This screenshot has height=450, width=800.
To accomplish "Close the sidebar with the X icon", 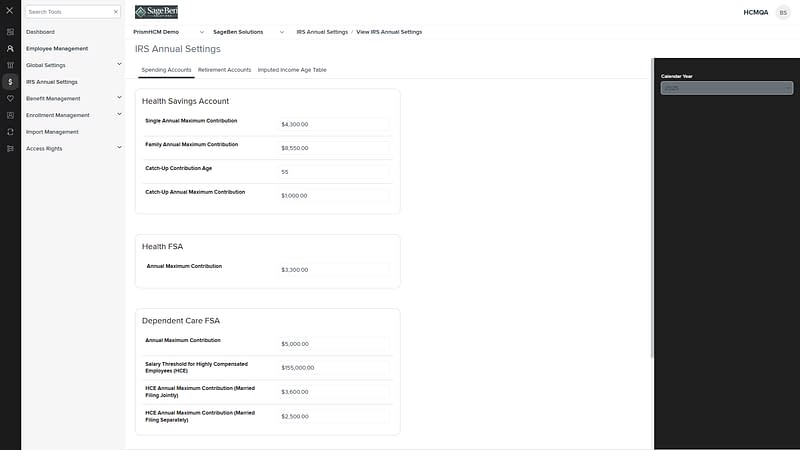I will pyautogui.click(x=10, y=11).
